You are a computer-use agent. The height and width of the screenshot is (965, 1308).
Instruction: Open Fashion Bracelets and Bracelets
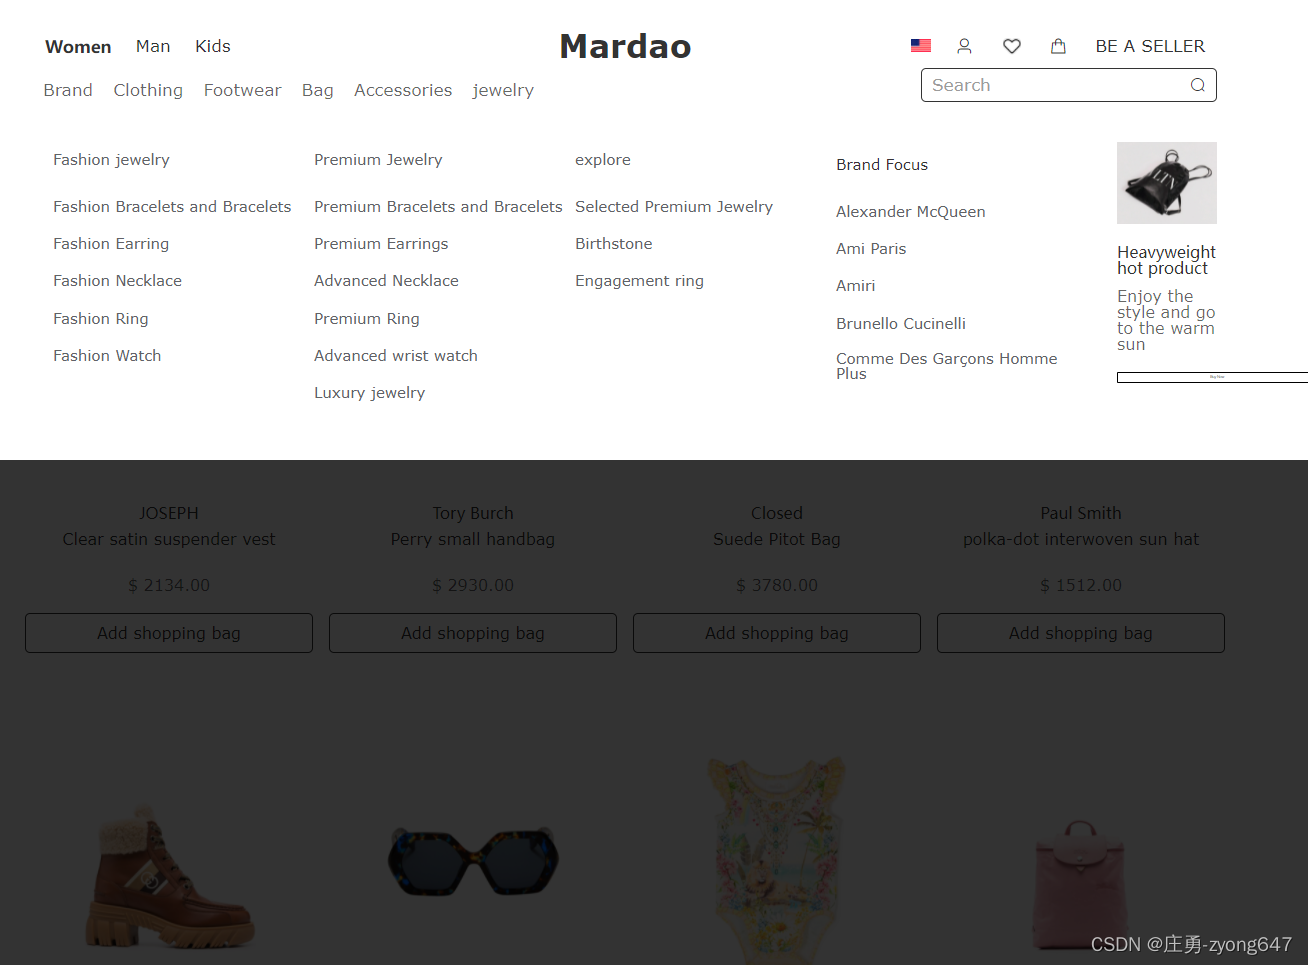point(172,207)
